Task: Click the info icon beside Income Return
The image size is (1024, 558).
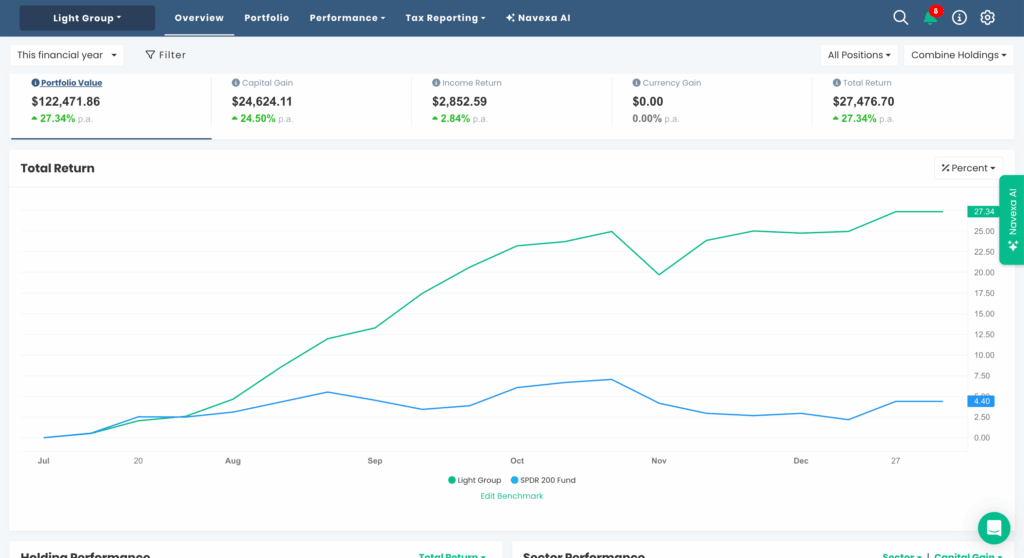Action: [x=436, y=83]
